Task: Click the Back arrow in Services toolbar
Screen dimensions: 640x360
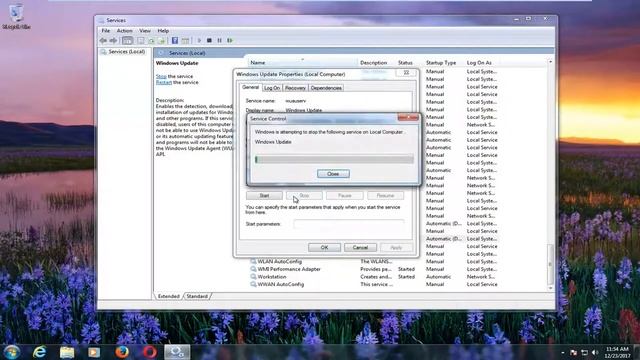Action: pos(103,40)
